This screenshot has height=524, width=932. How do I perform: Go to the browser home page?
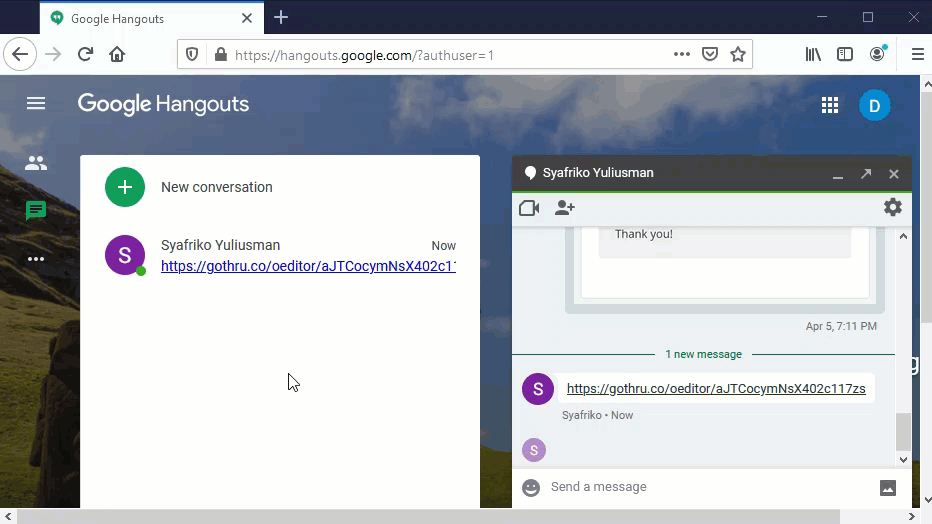[x=117, y=55]
